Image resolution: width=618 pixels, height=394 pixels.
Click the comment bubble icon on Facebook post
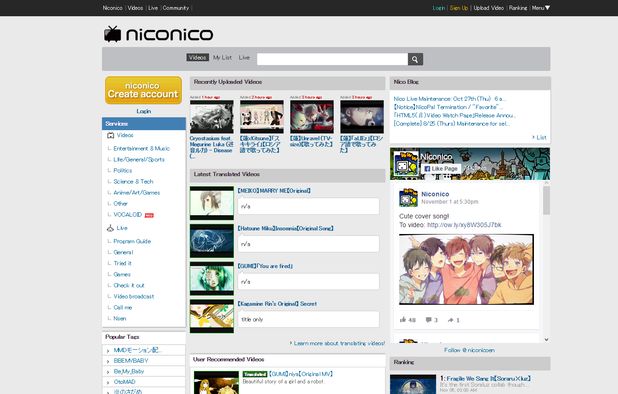(428, 320)
